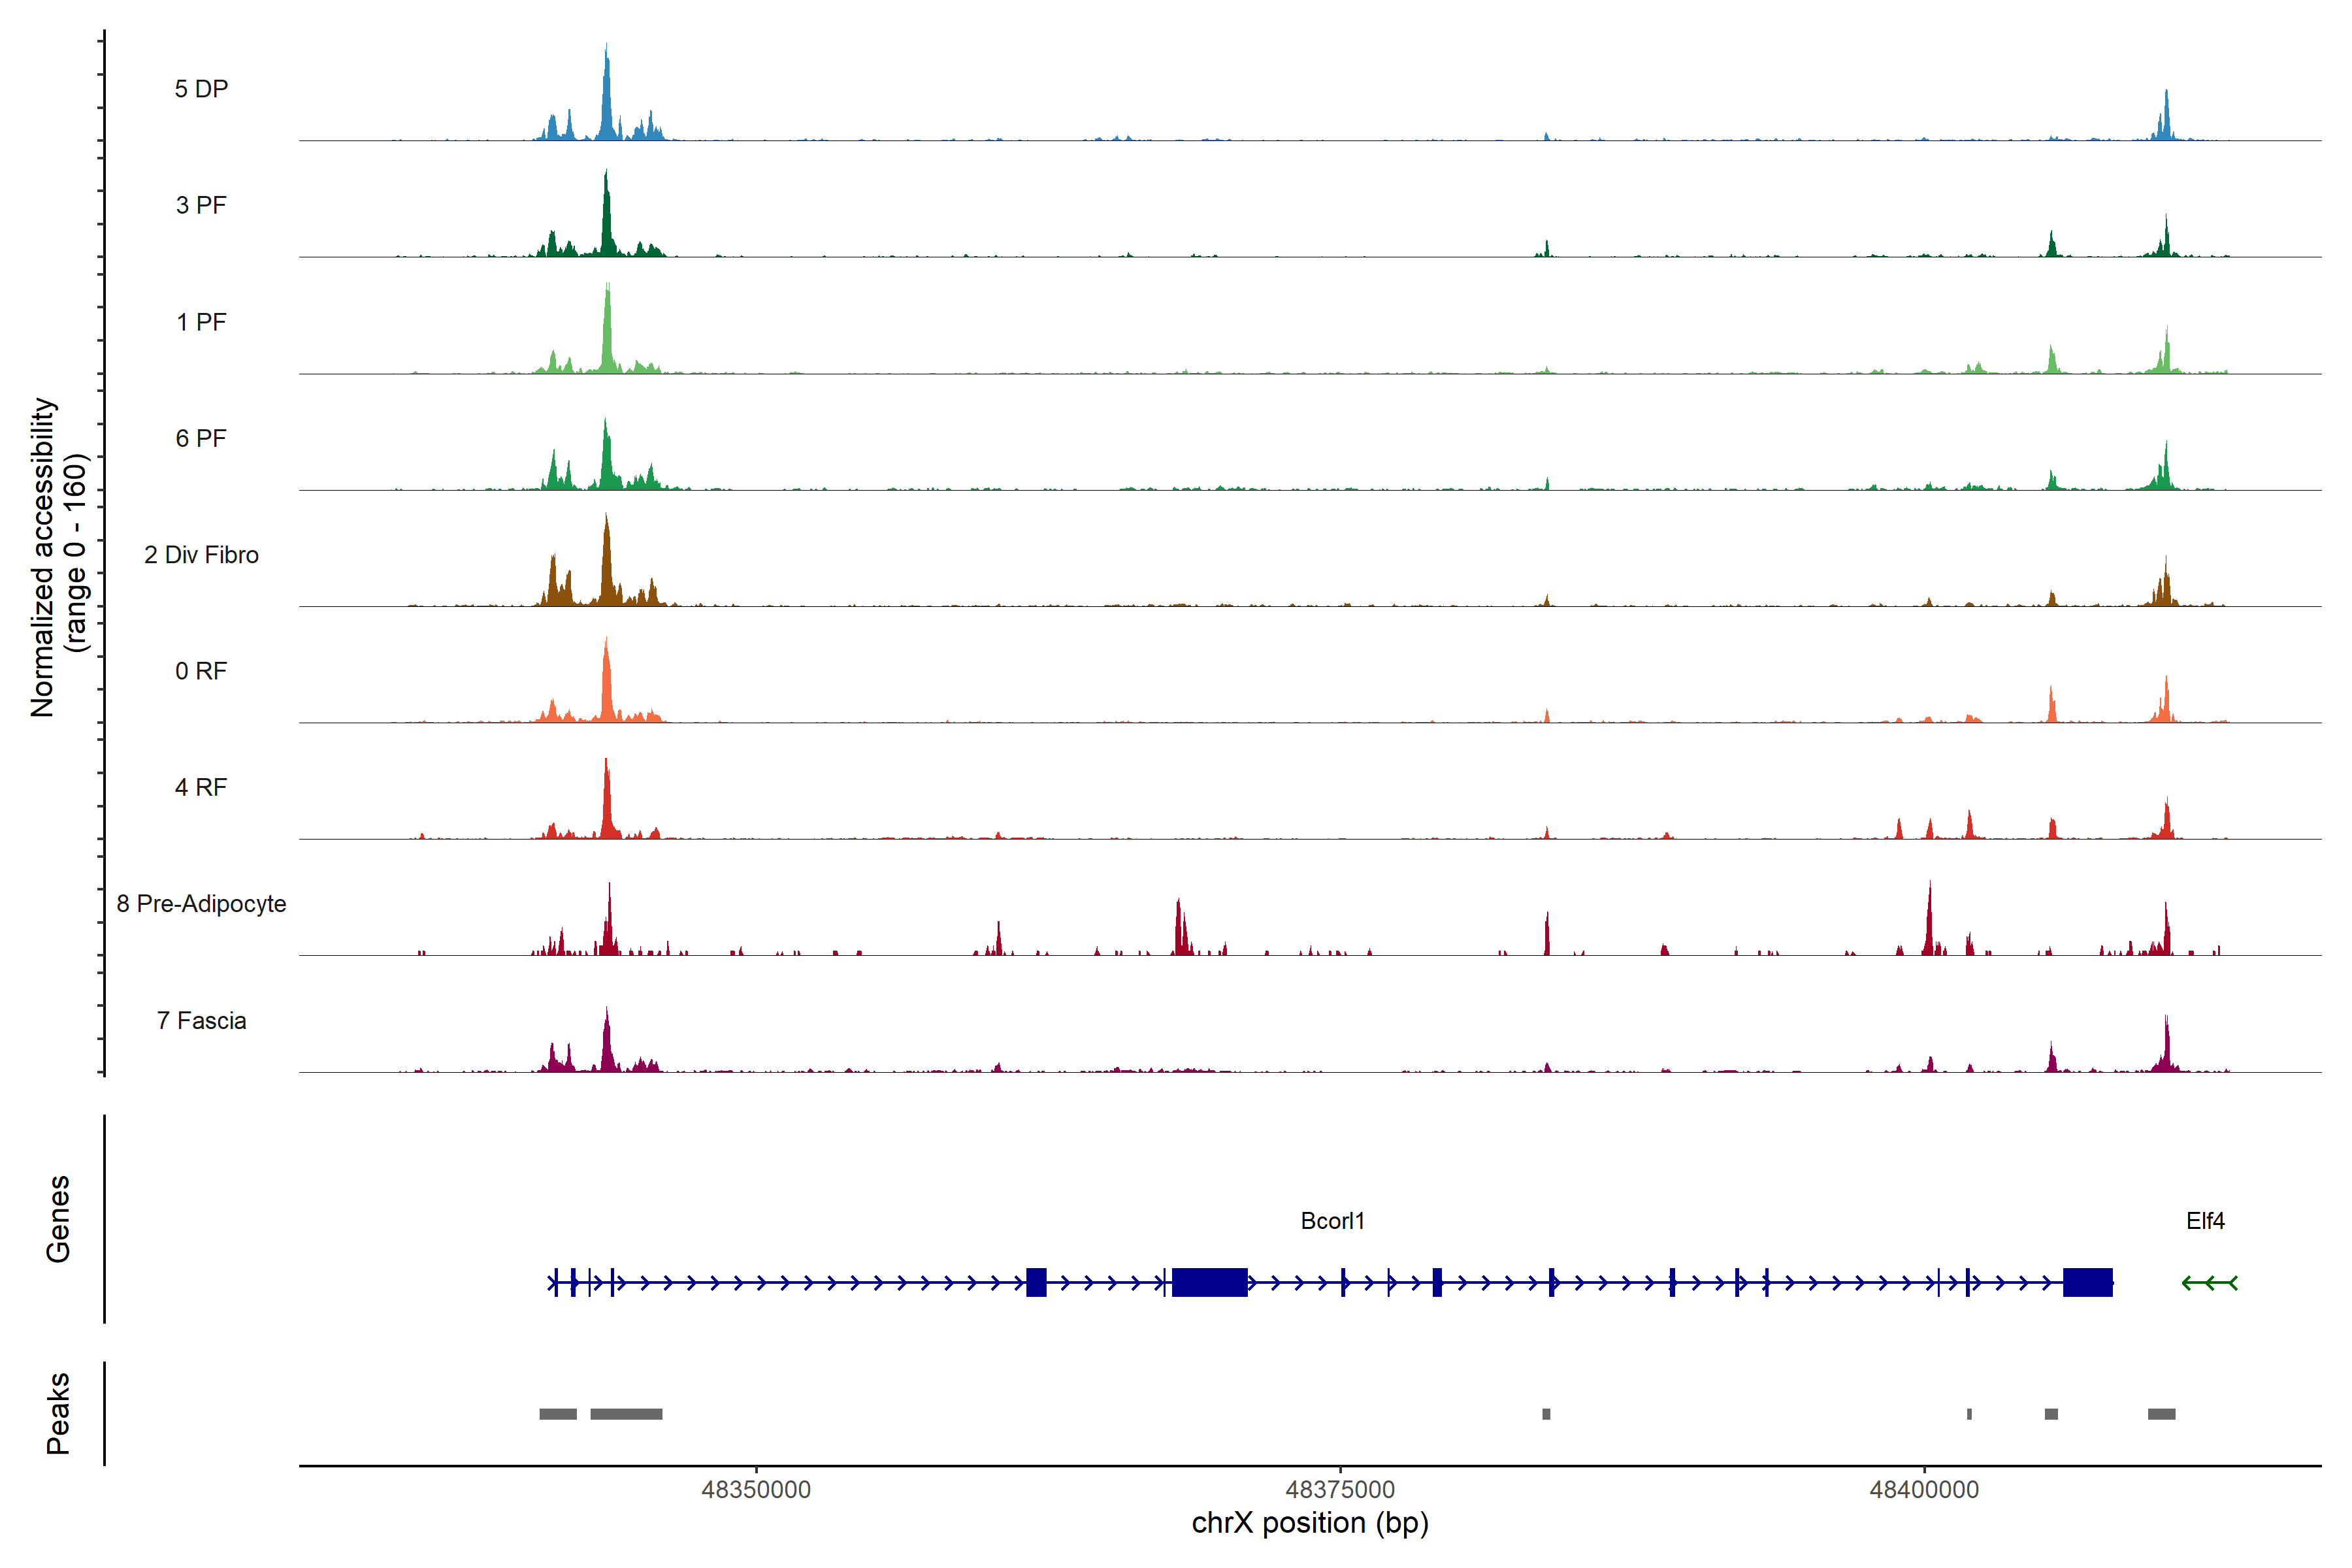
Task: Click the large Bcorl1 exon block
Action: click(x=1209, y=1282)
